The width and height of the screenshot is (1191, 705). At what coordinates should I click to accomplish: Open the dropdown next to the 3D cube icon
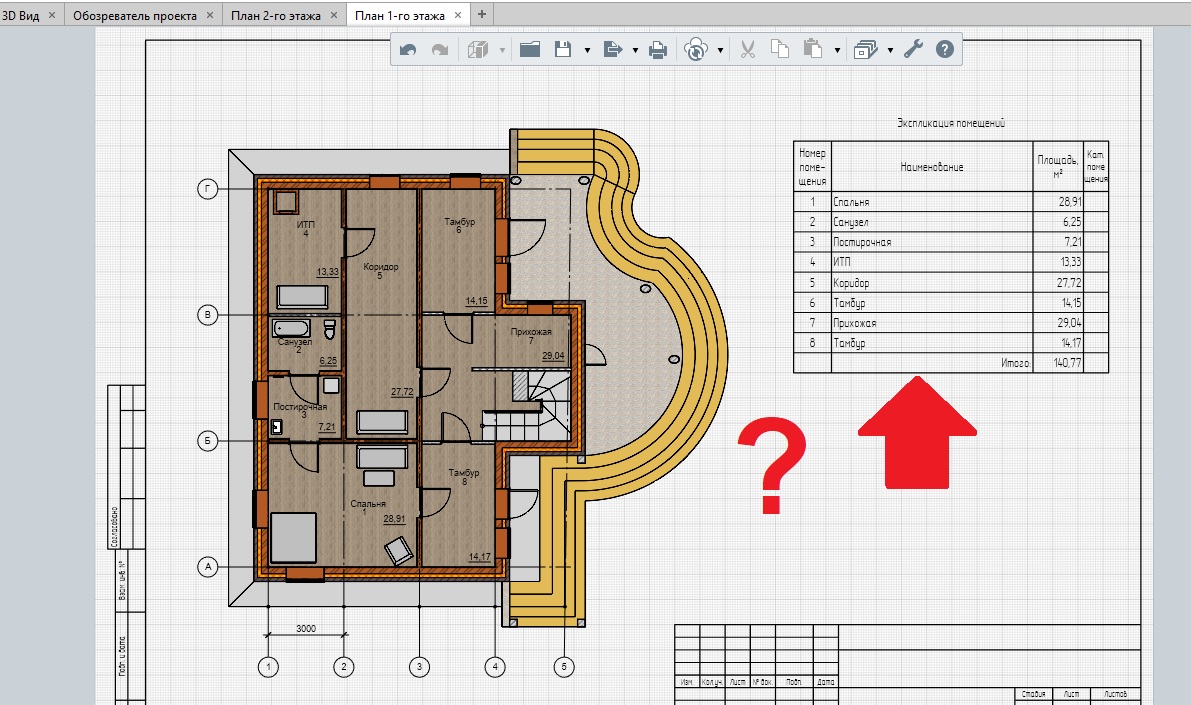[x=502, y=51]
